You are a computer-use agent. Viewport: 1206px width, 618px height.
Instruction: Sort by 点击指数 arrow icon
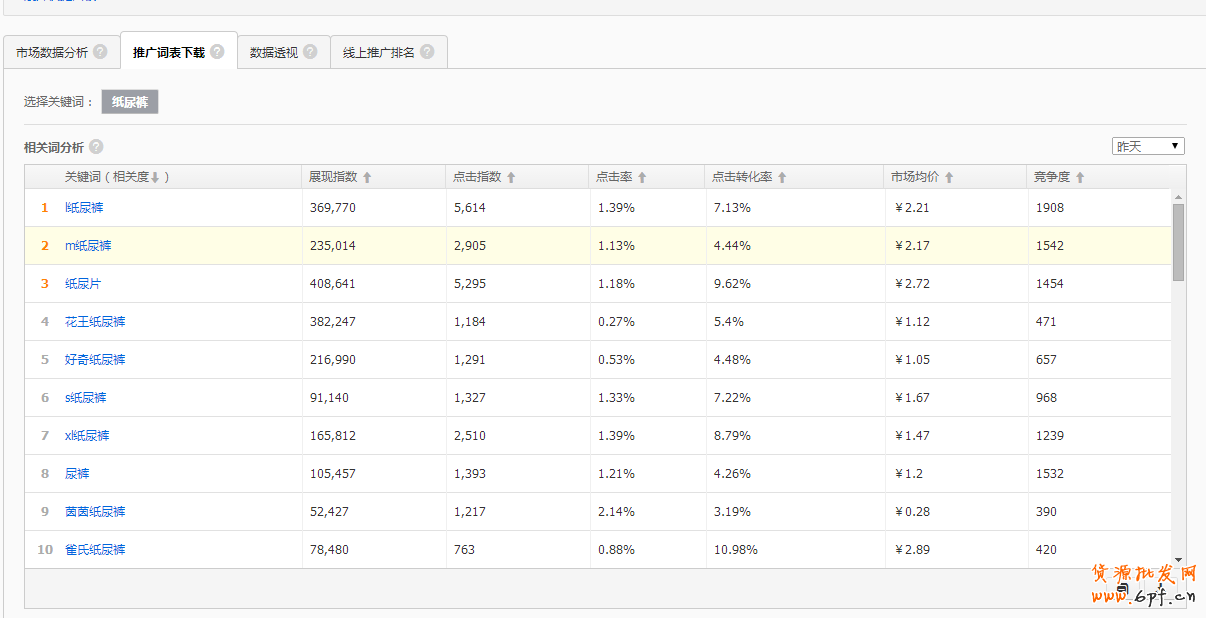[511, 177]
